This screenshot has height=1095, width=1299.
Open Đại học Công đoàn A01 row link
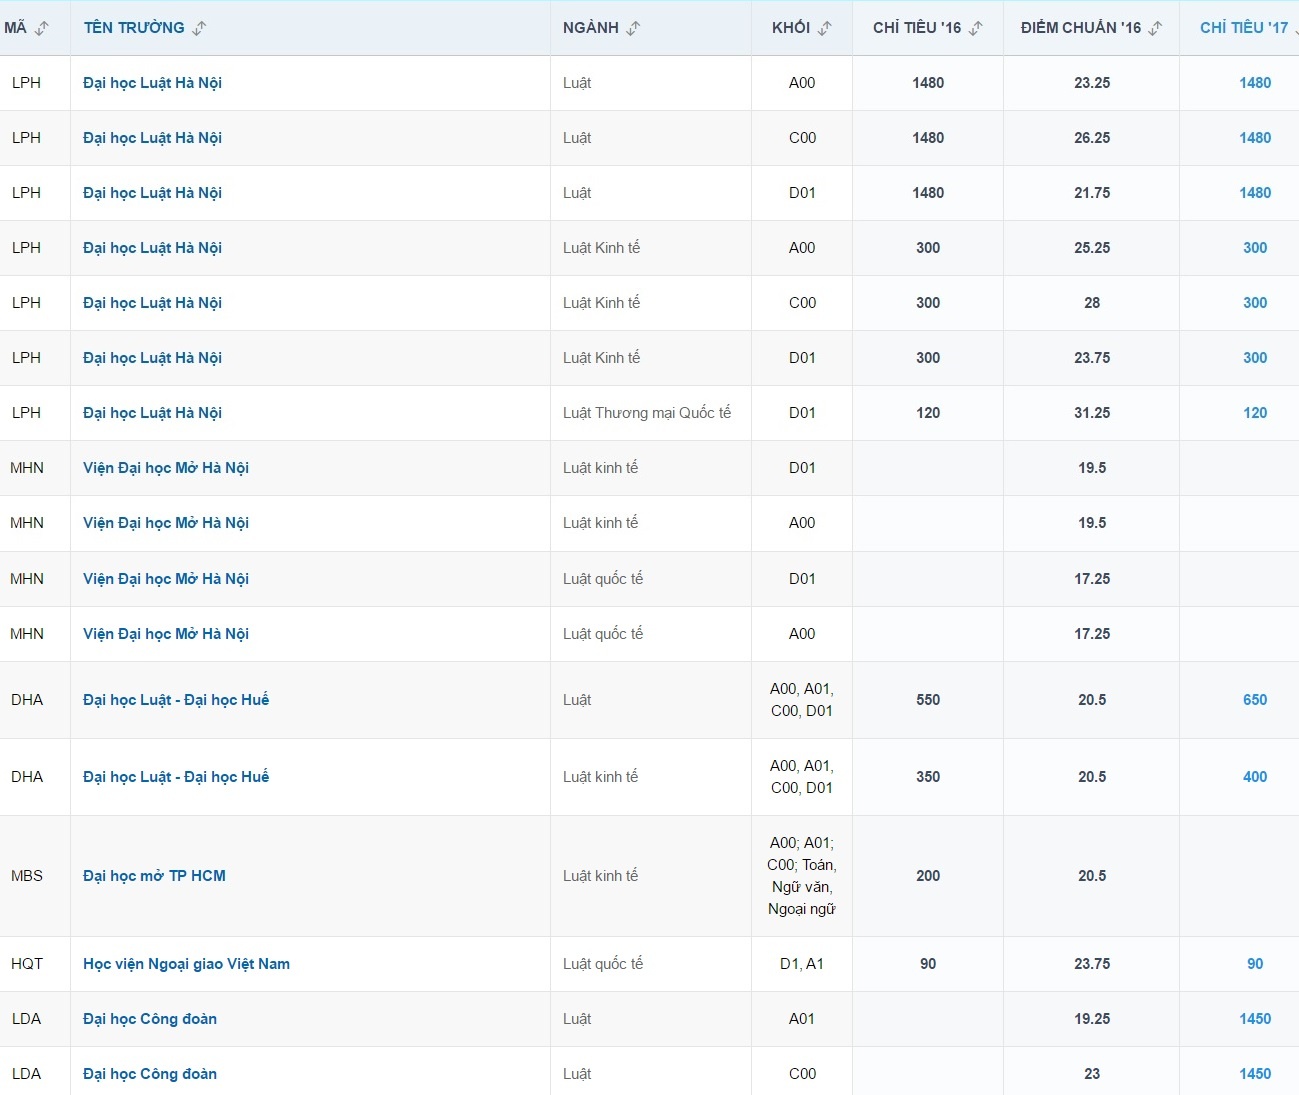(150, 1019)
